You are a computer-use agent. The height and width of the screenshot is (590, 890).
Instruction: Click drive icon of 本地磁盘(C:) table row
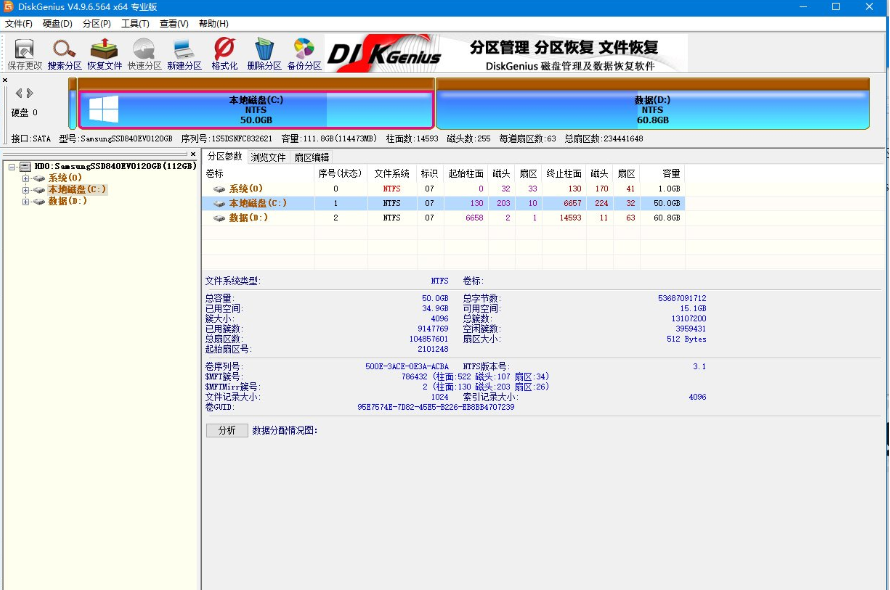219,203
